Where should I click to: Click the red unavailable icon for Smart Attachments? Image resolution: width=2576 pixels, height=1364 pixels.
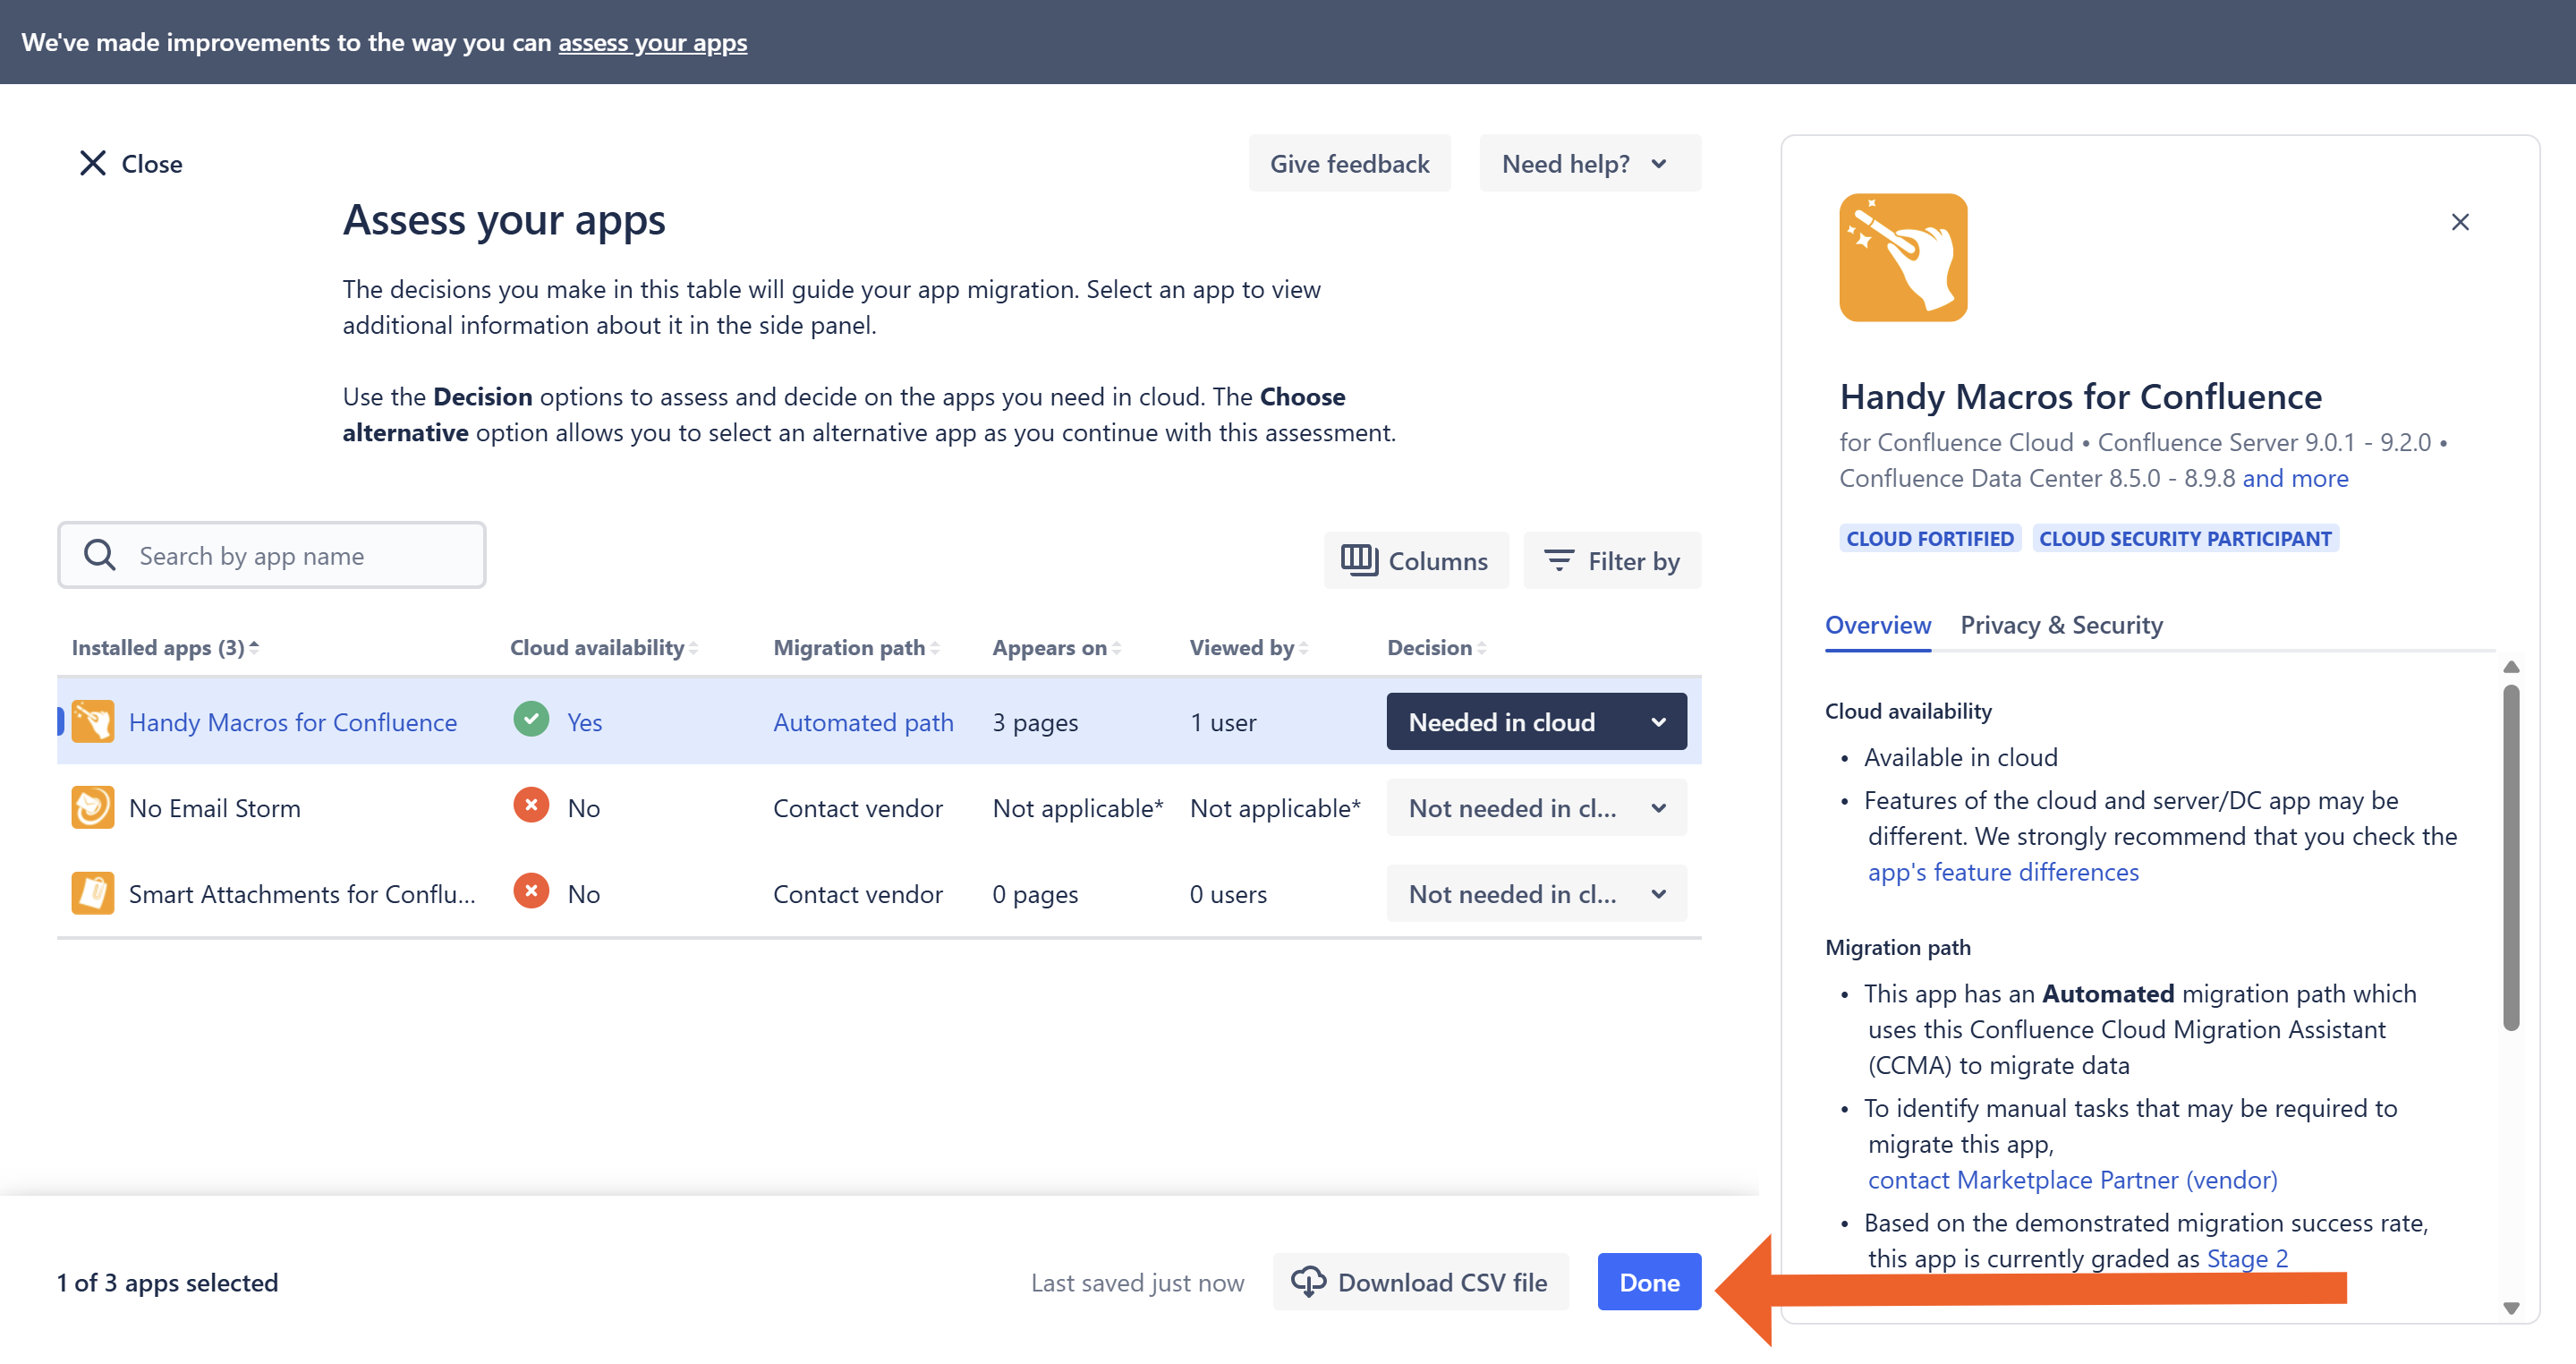[531, 891]
